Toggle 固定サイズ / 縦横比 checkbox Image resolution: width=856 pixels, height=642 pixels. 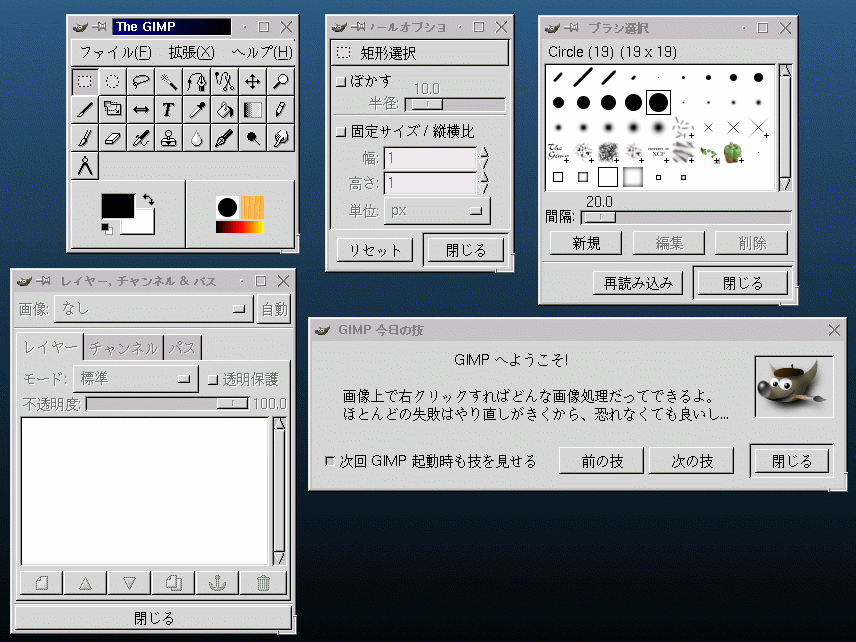tap(341, 132)
